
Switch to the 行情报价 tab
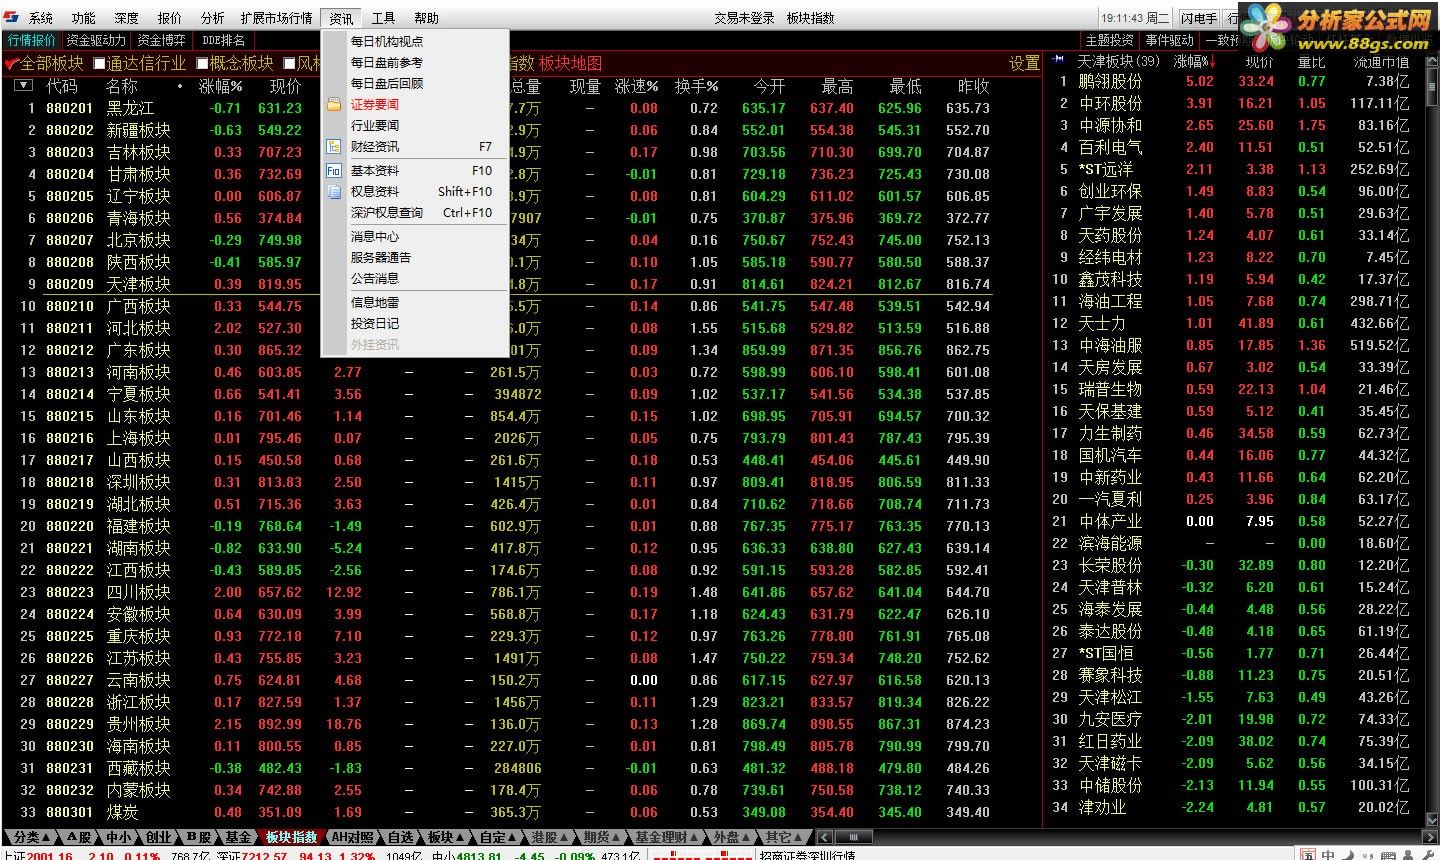coord(32,40)
